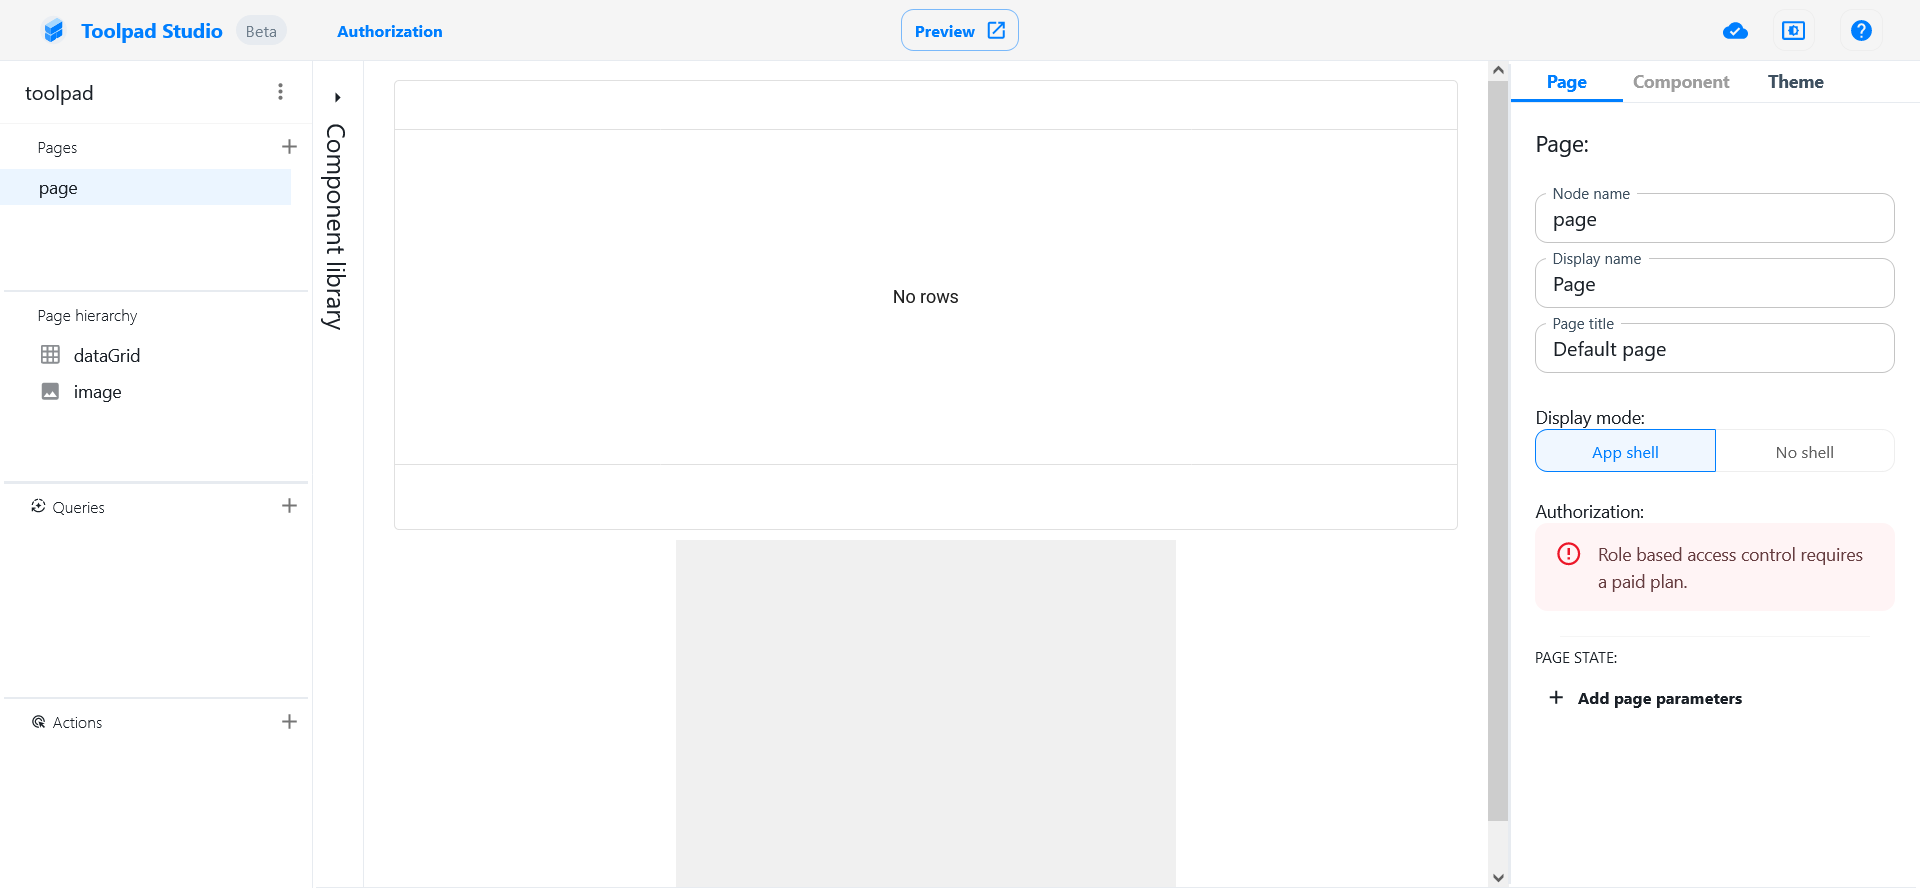
Task: Focus the Page title input field
Action: (x=1714, y=349)
